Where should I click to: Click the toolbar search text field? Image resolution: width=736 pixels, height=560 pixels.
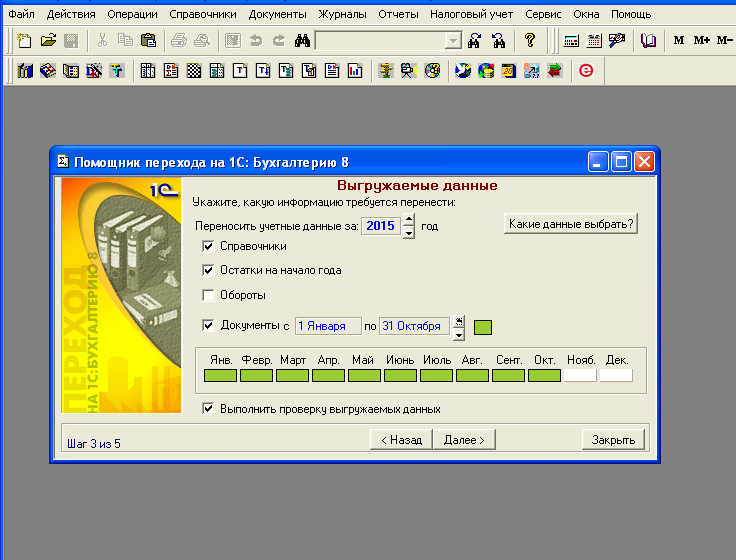pos(381,41)
